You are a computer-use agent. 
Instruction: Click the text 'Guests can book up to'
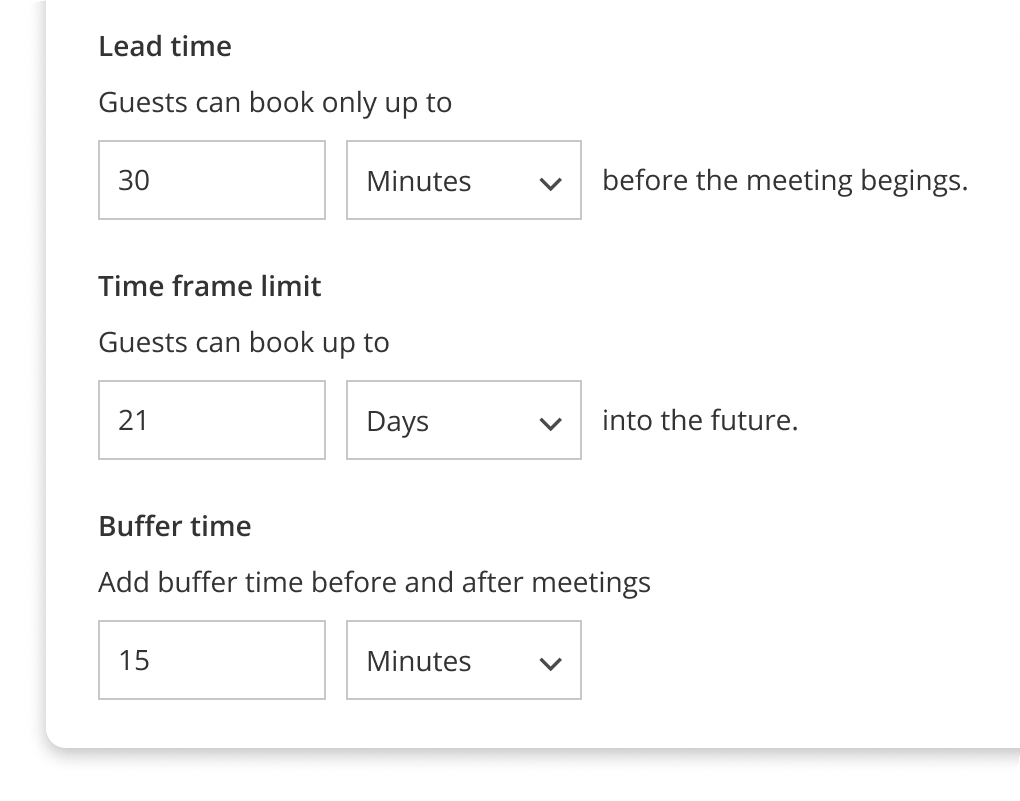coord(244,342)
